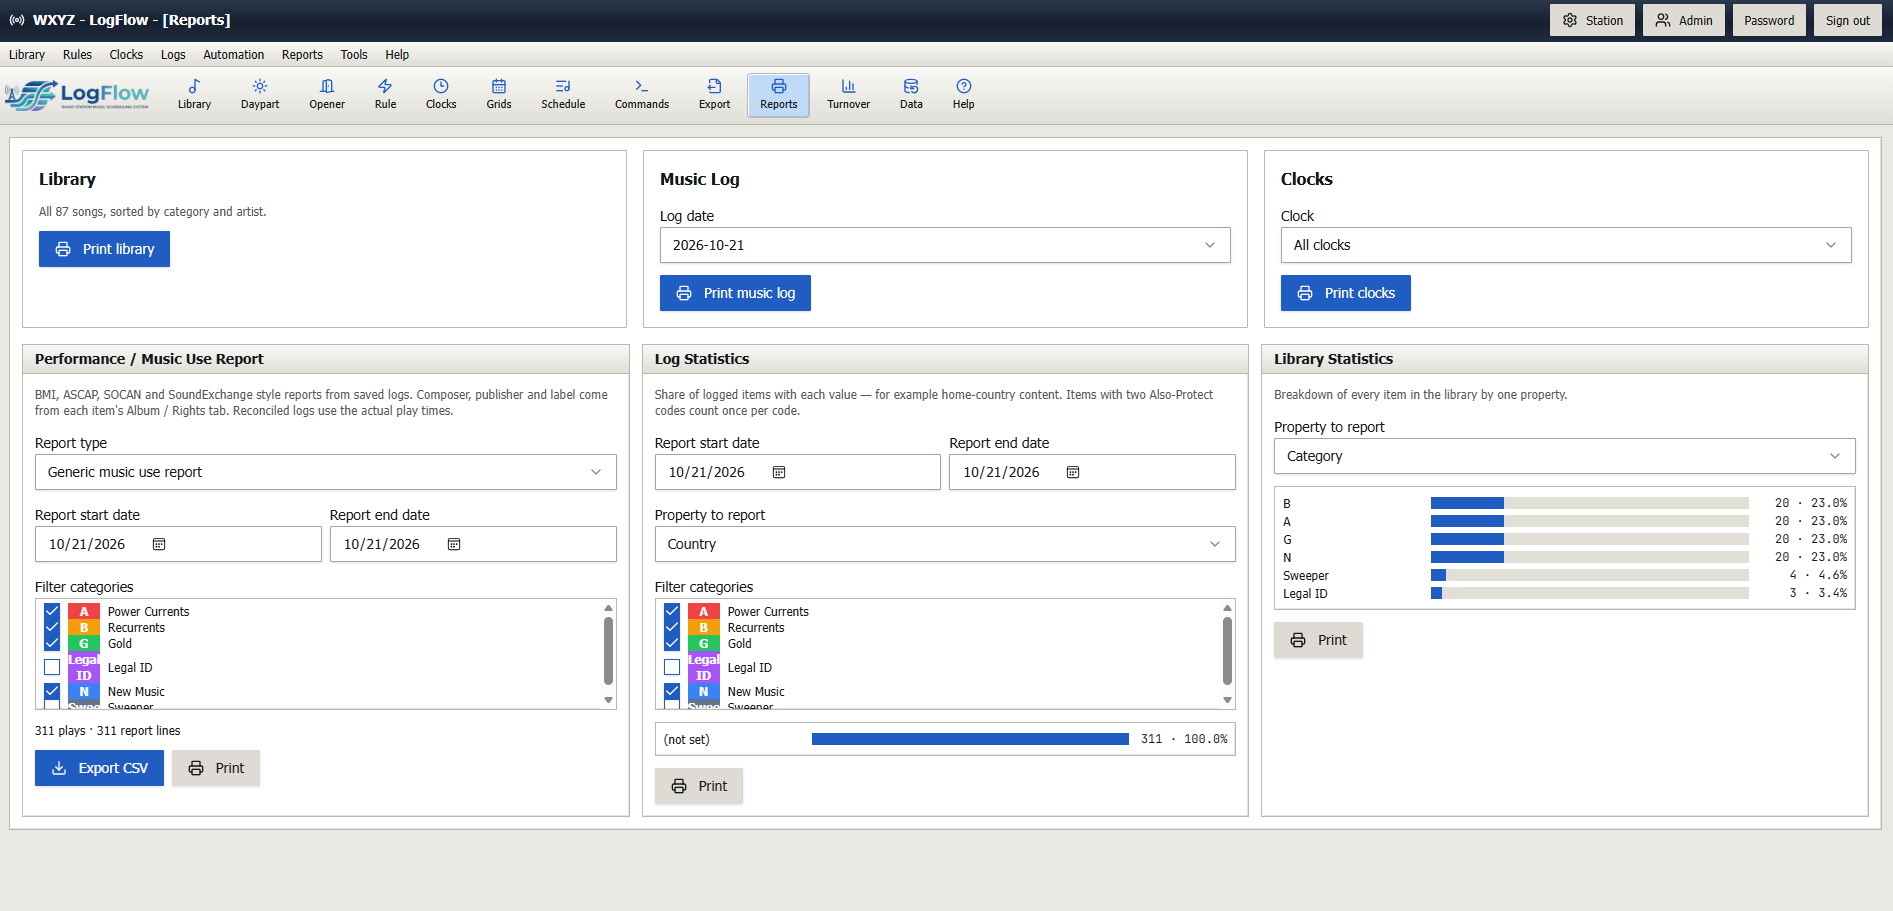Image resolution: width=1893 pixels, height=911 pixels.
Task: Open the Export toolbar icon
Action: 714,95
